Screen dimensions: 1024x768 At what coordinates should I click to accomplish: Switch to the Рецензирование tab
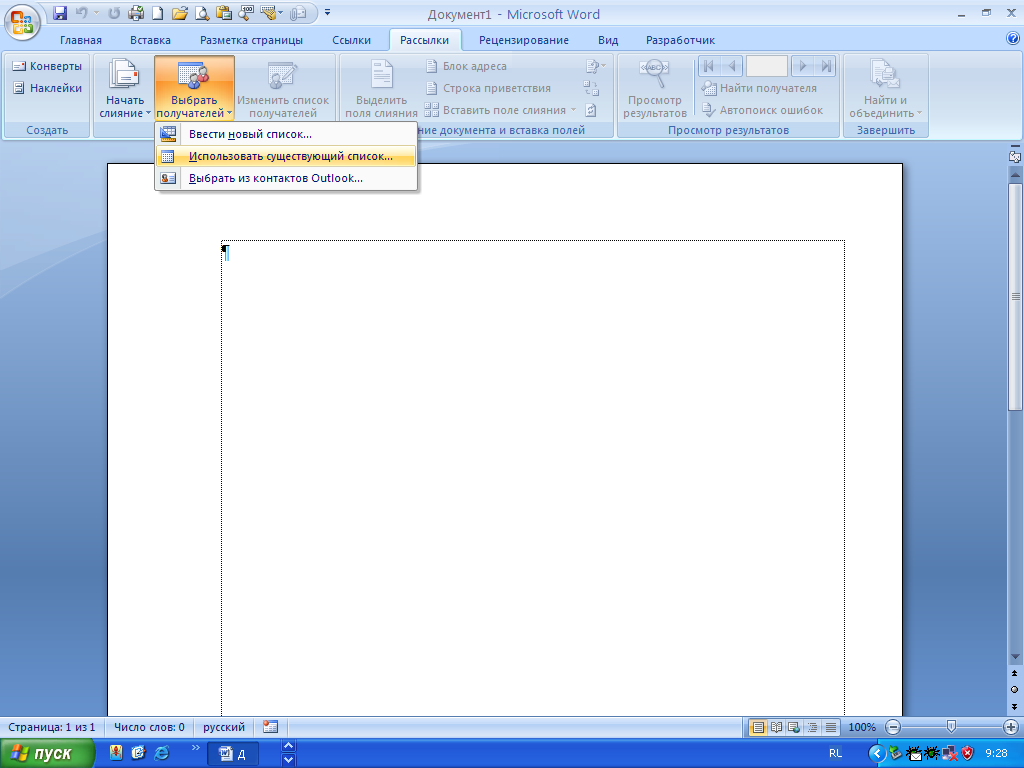tap(524, 40)
